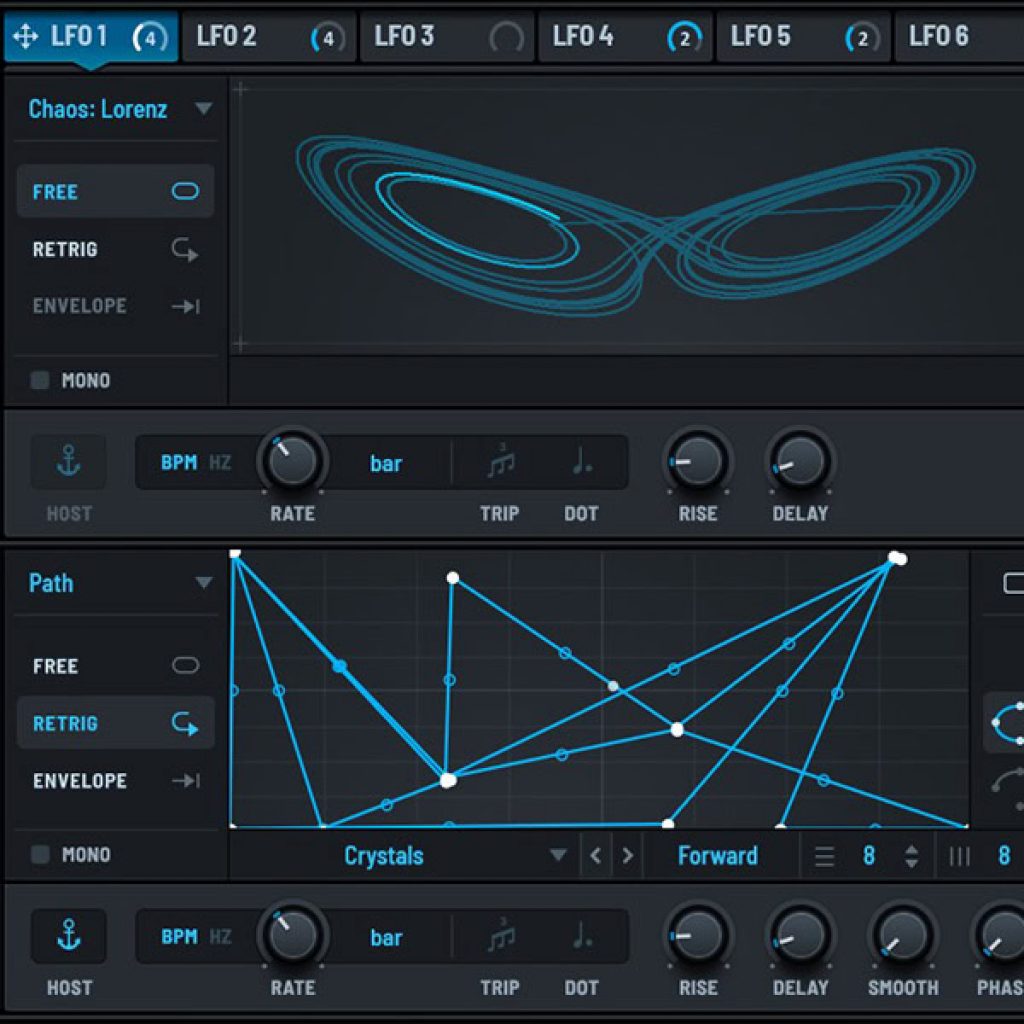Enable triplet timing with the TRIP icon
The width and height of the screenshot is (1024, 1024).
(501, 462)
